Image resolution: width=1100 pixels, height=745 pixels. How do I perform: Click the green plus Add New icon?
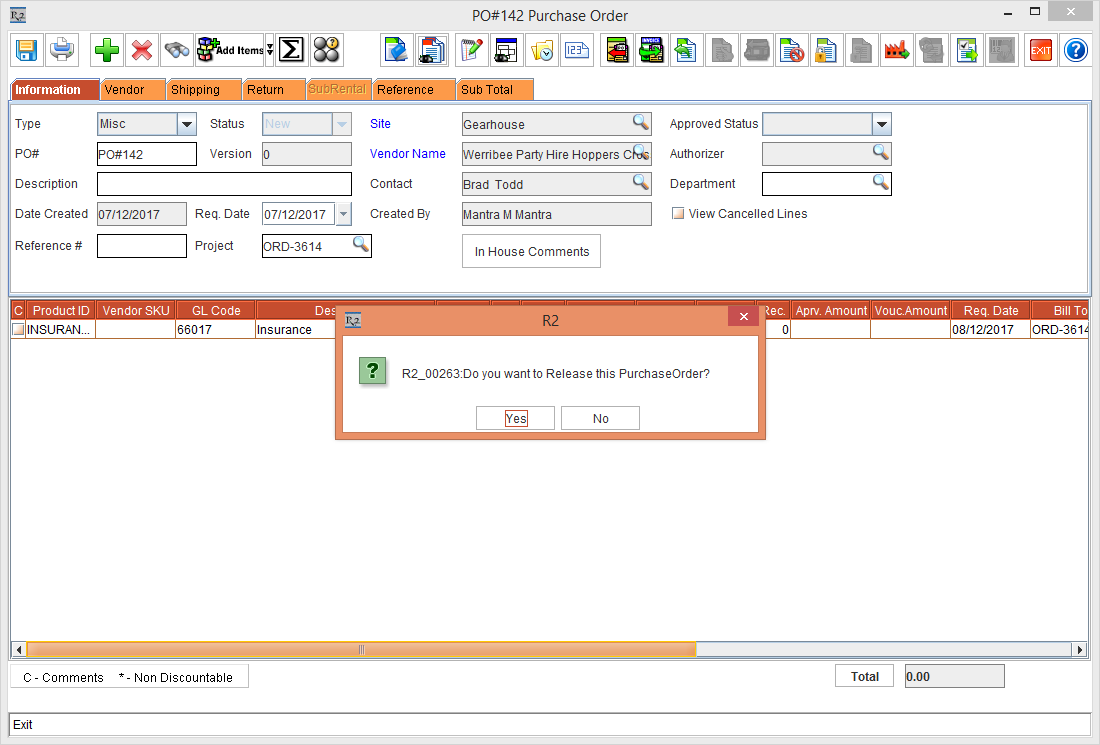tap(107, 49)
